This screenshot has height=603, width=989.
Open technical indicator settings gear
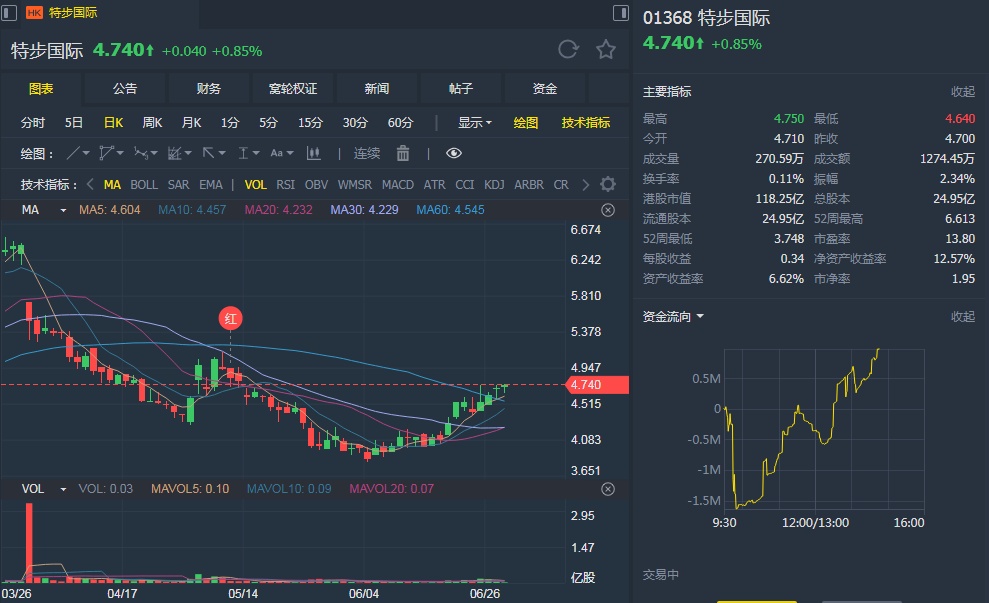607,184
